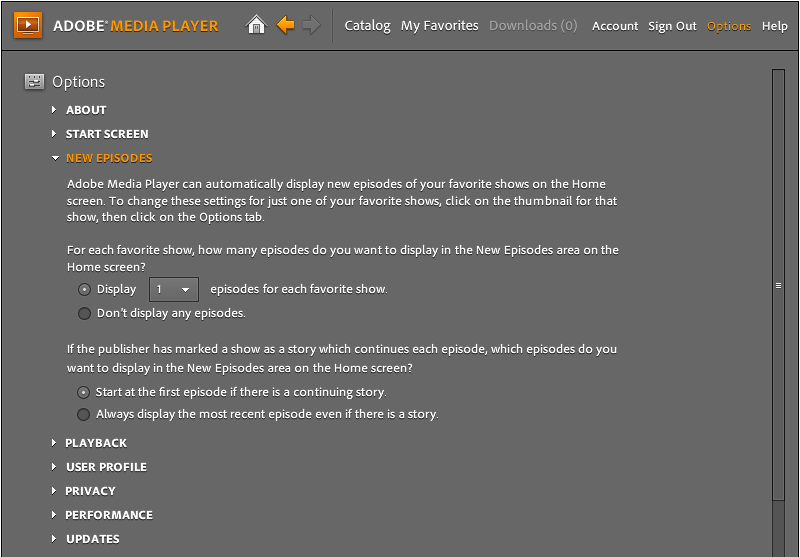The image size is (800, 557).
Task: Click the Options panel icon
Action: (34, 82)
